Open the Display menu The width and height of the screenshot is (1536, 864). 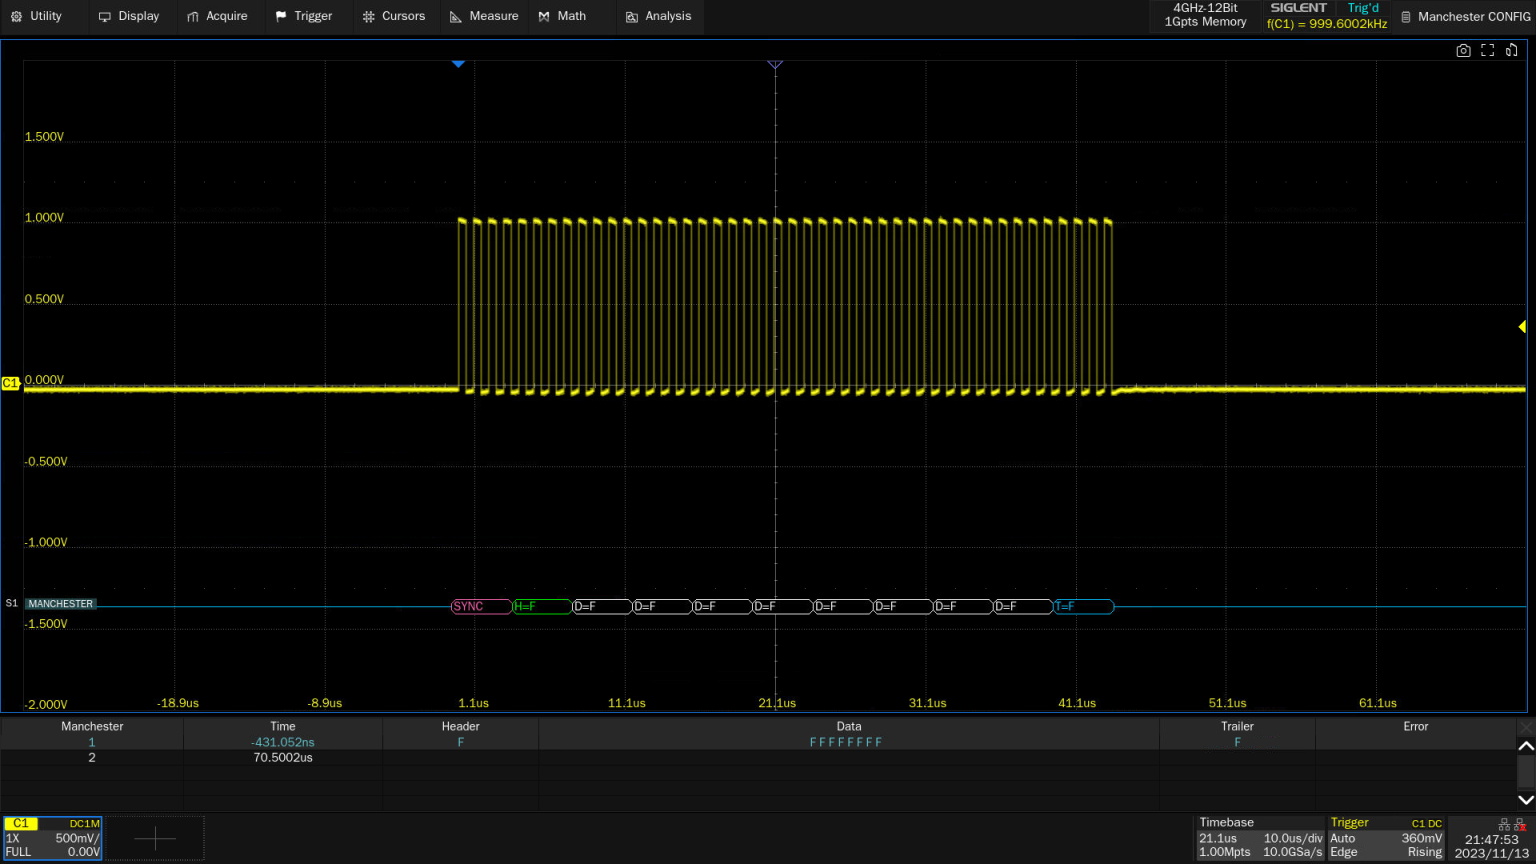pyautogui.click(x=129, y=16)
